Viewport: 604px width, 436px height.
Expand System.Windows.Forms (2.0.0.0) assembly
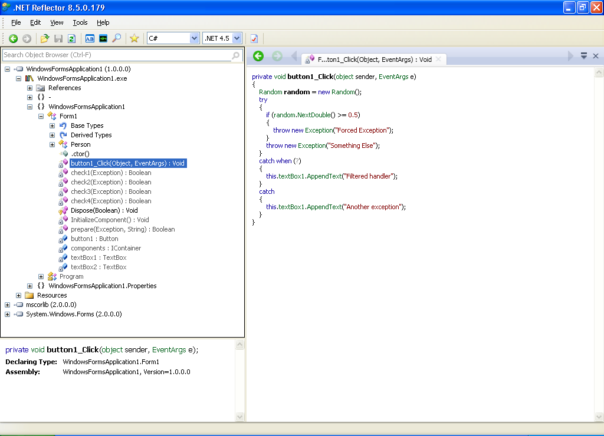click(x=7, y=314)
